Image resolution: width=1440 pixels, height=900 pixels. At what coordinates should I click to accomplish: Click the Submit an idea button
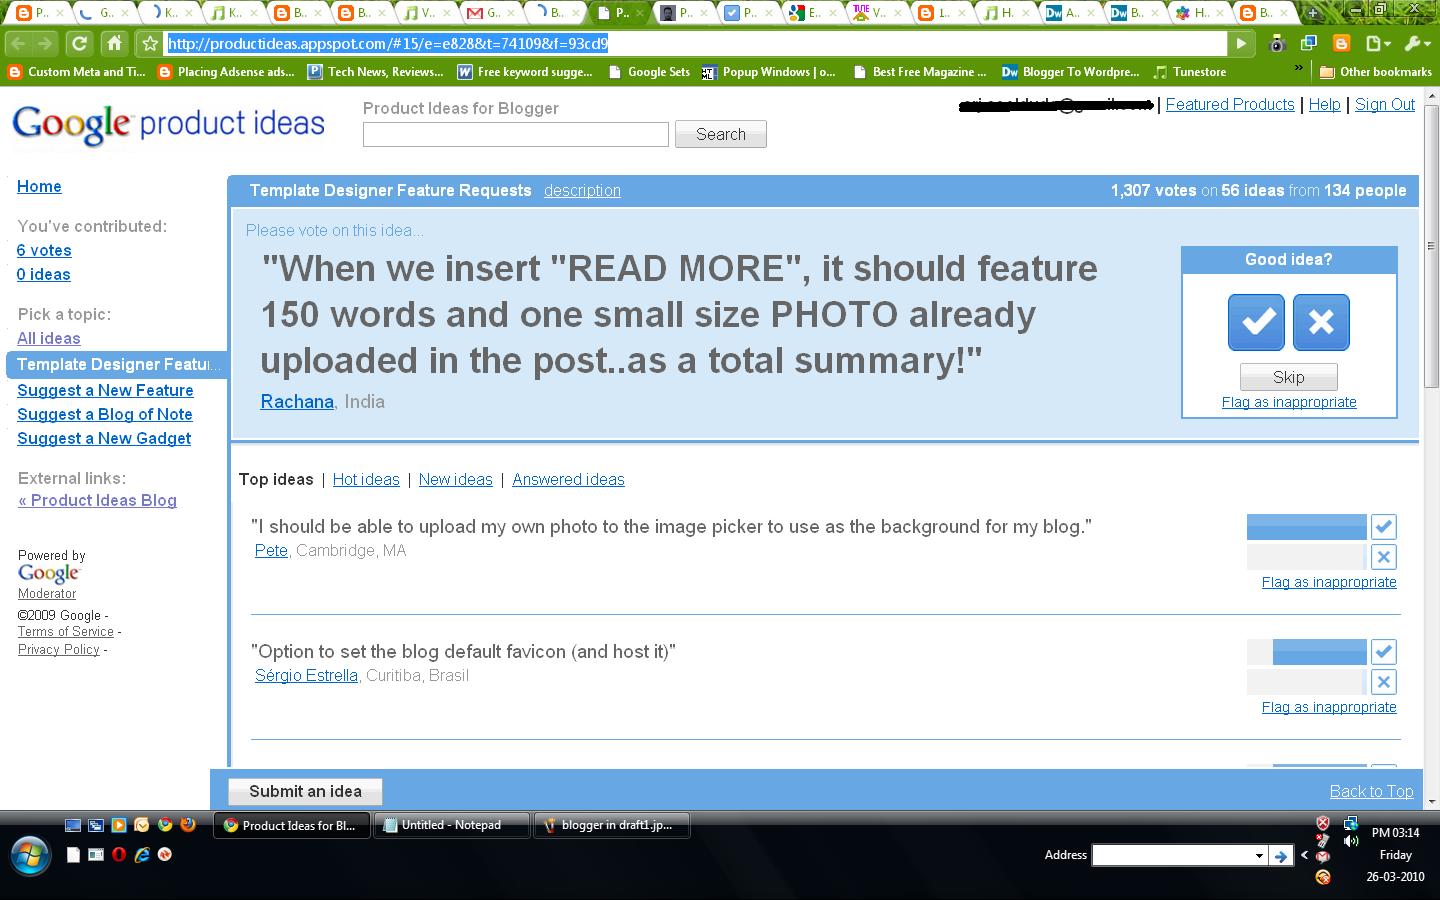click(x=305, y=791)
